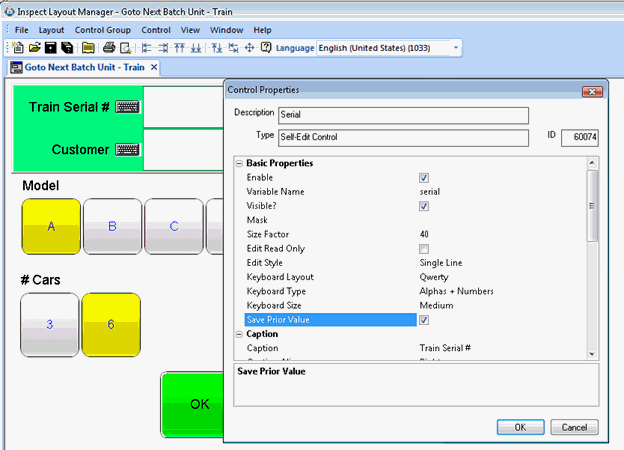Screen dimensions: 624x450
Task: Toggle the Enable checkbox
Action: tap(424, 177)
